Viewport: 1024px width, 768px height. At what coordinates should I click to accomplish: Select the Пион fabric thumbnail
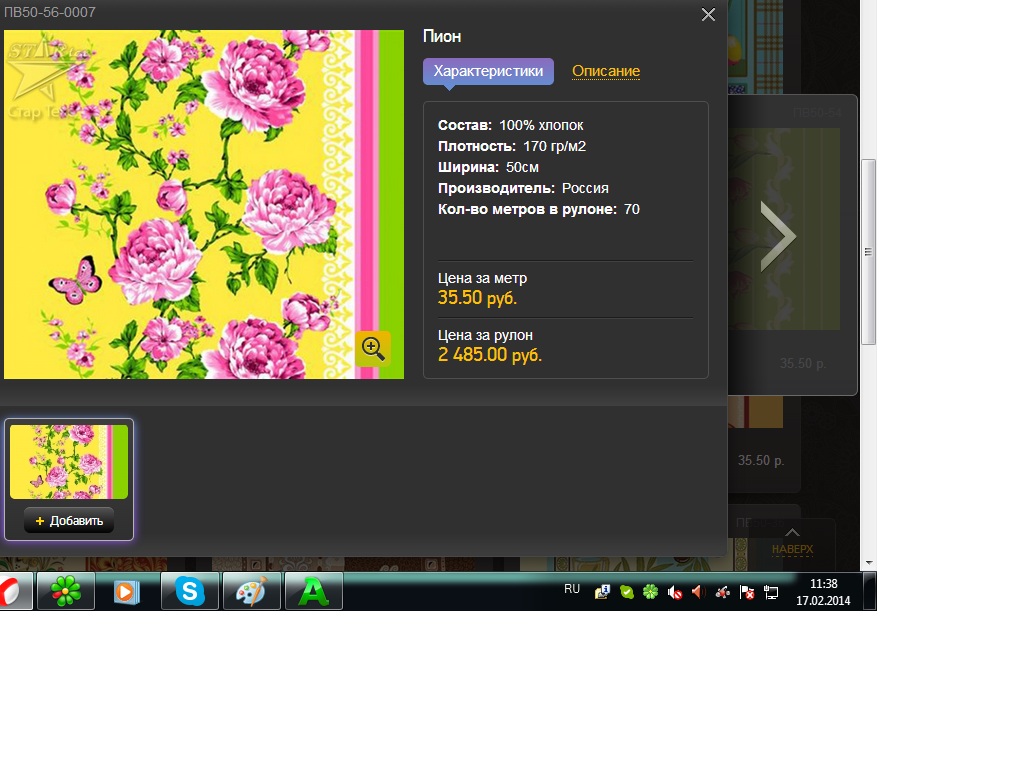tap(69, 462)
